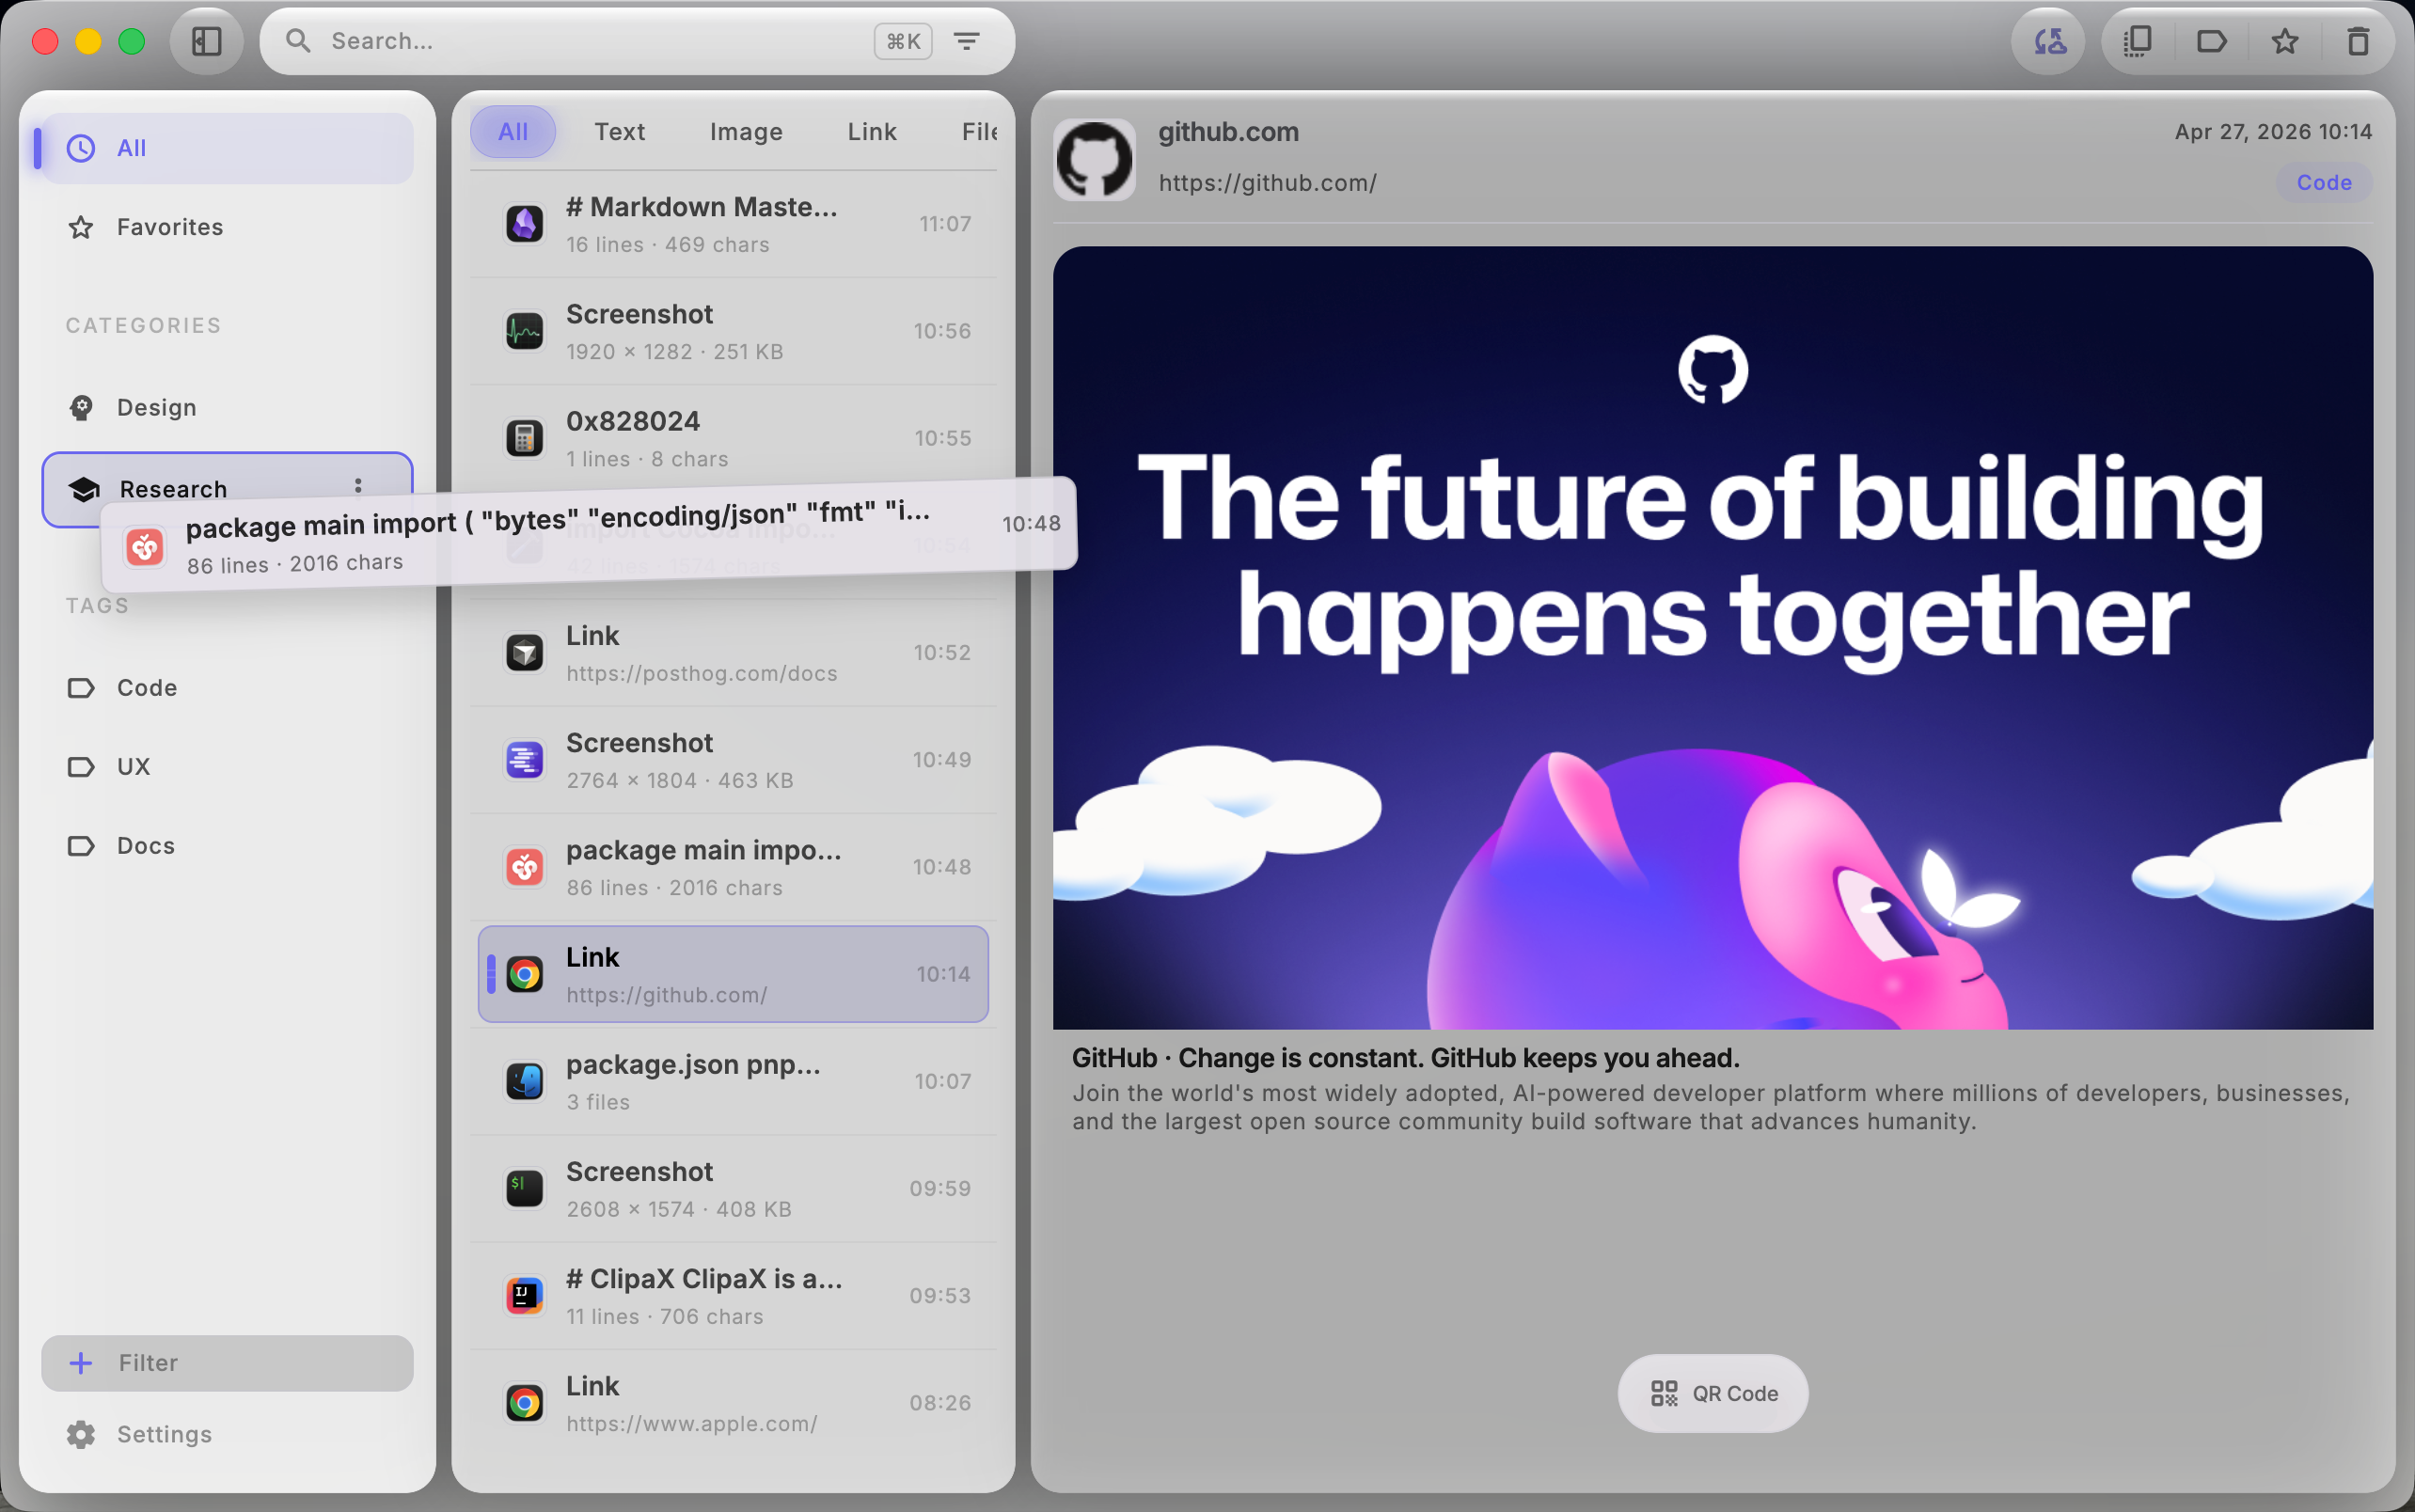Switch to the All filter tab
Image resolution: width=2415 pixels, height=1512 pixels.
[x=513, y=131]
